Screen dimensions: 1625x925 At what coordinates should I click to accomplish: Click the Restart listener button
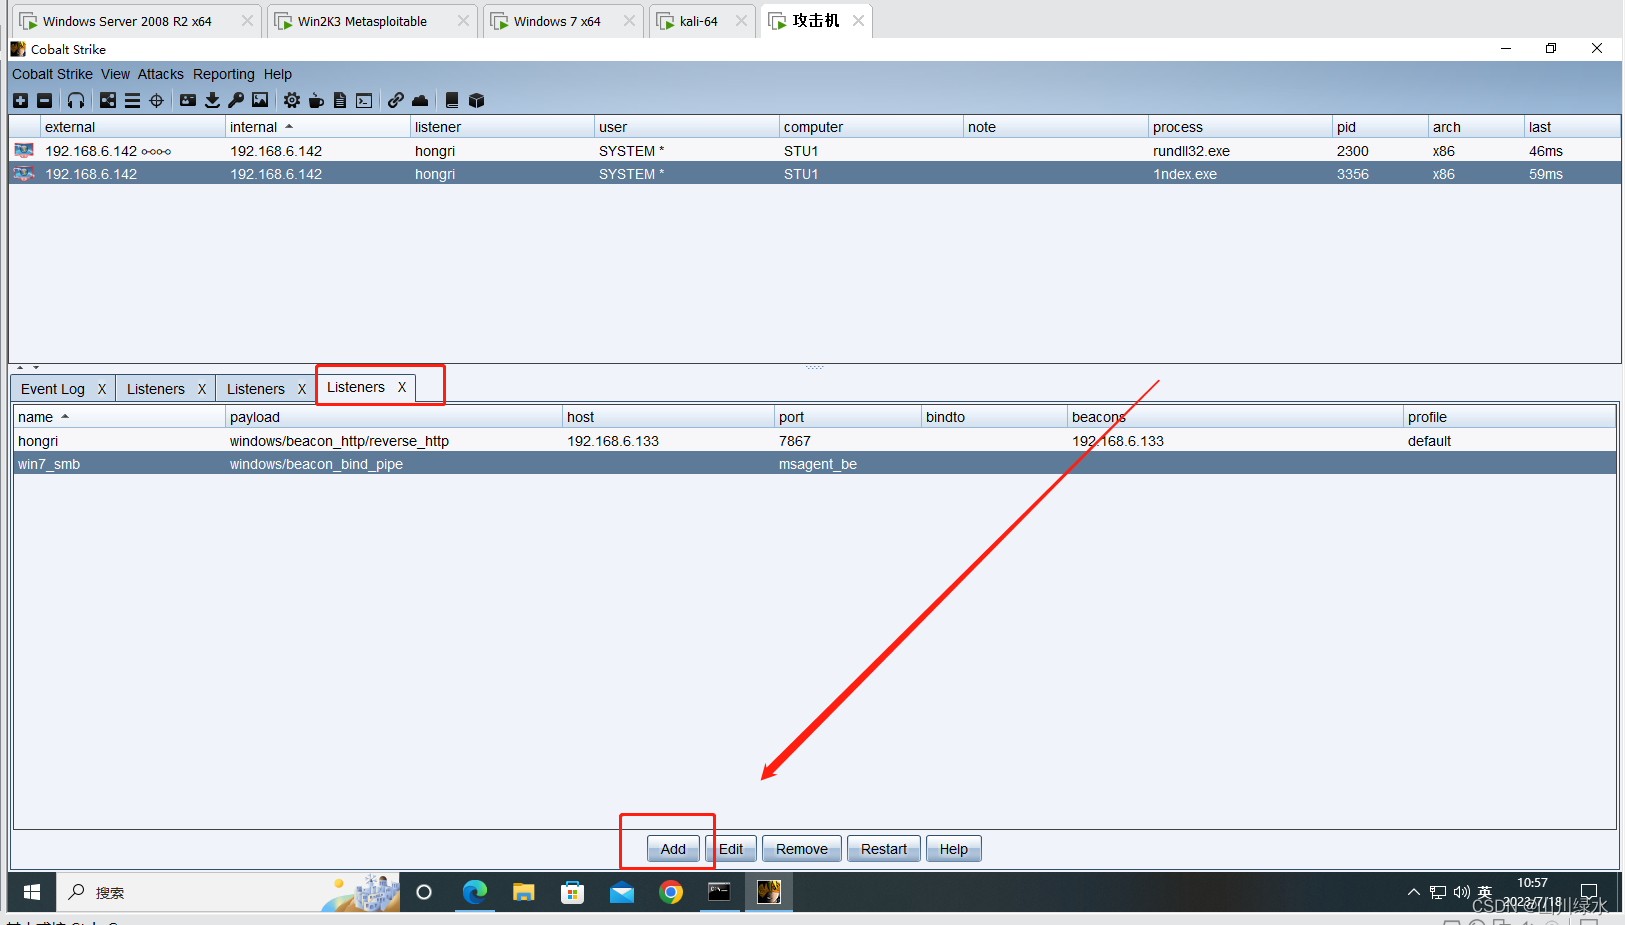[884, 849]
